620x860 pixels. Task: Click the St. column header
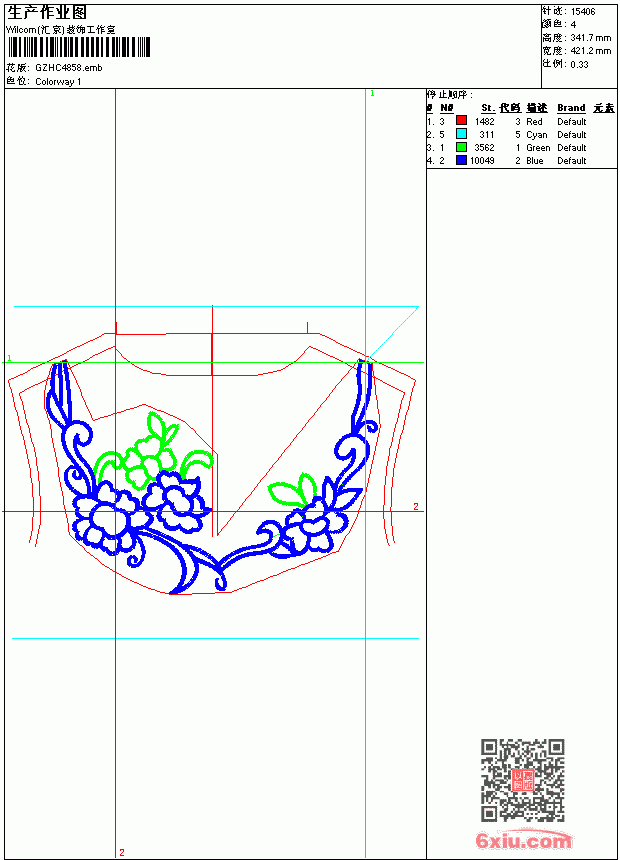coord(488,108)
